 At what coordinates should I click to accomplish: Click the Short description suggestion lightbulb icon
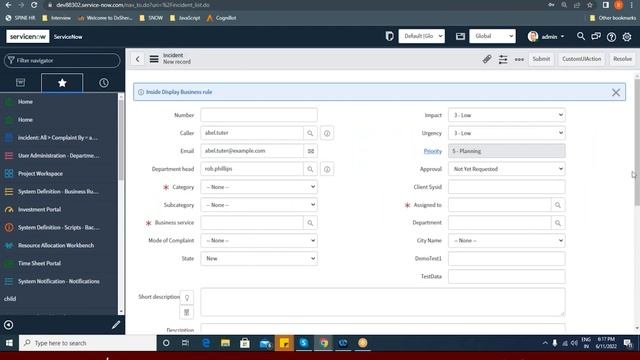point(187,298)
